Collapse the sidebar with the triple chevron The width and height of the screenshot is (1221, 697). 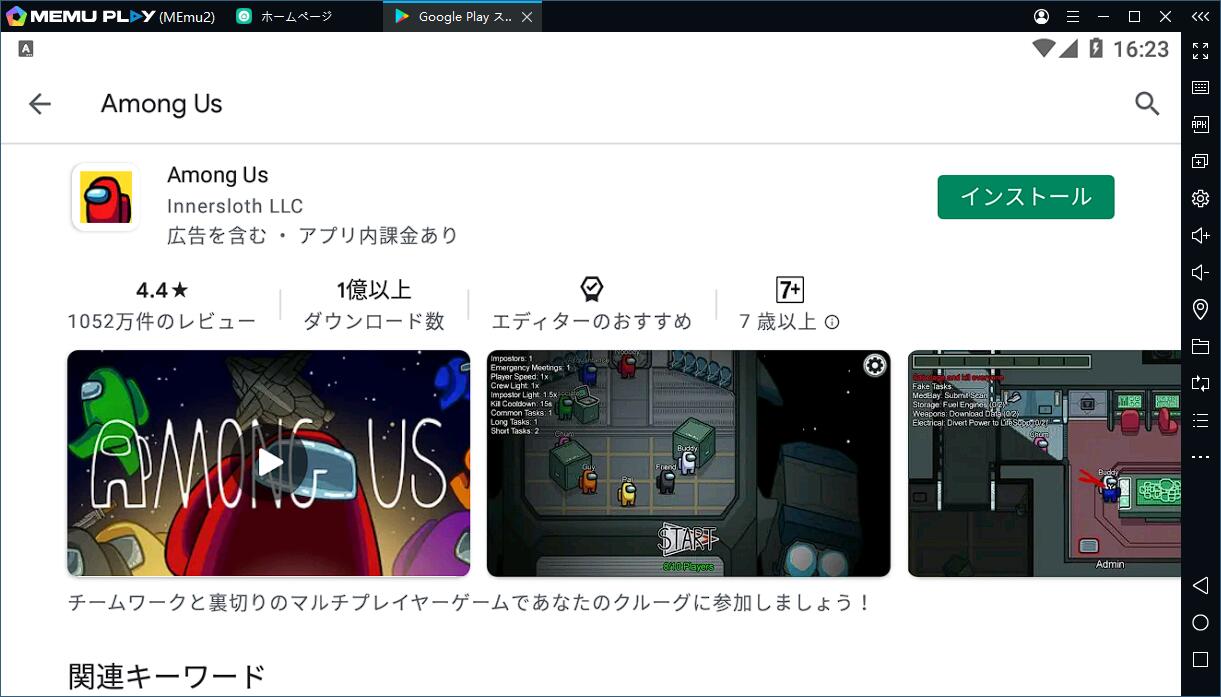tap(1201, 16)
